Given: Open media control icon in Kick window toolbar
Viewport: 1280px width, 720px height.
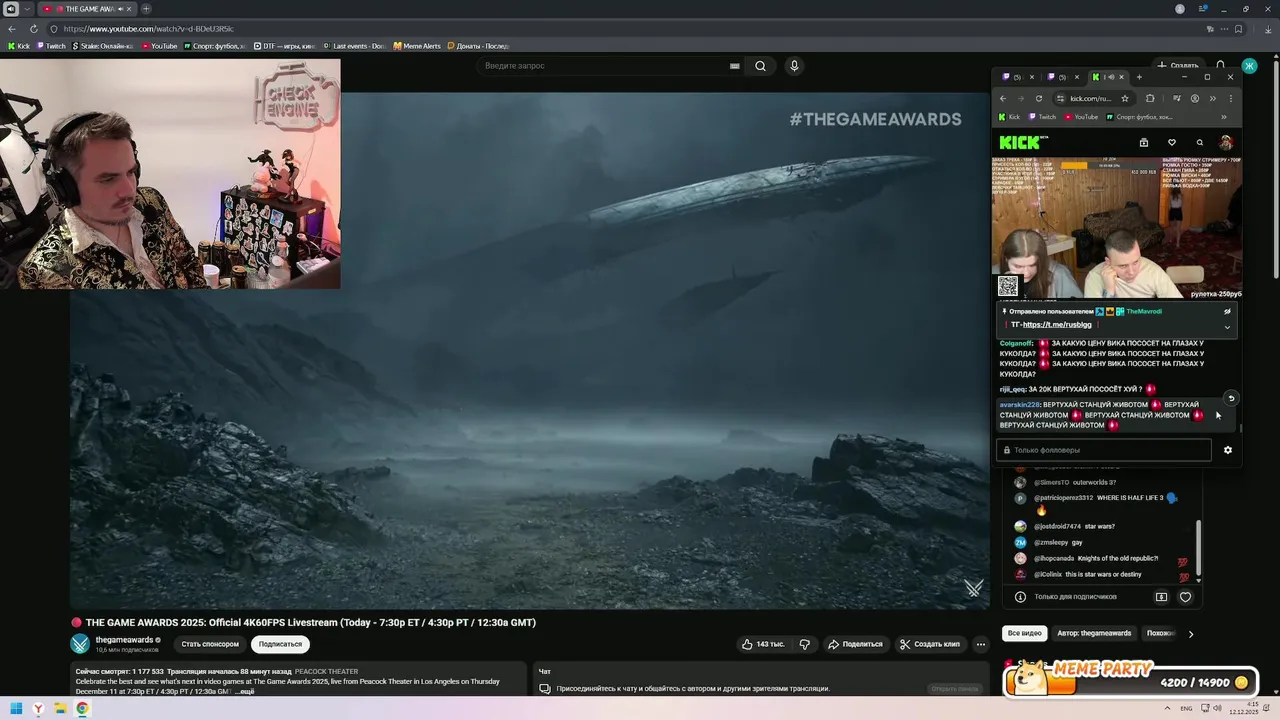Looking at the screenshot, I should [x=1177, y=98].
